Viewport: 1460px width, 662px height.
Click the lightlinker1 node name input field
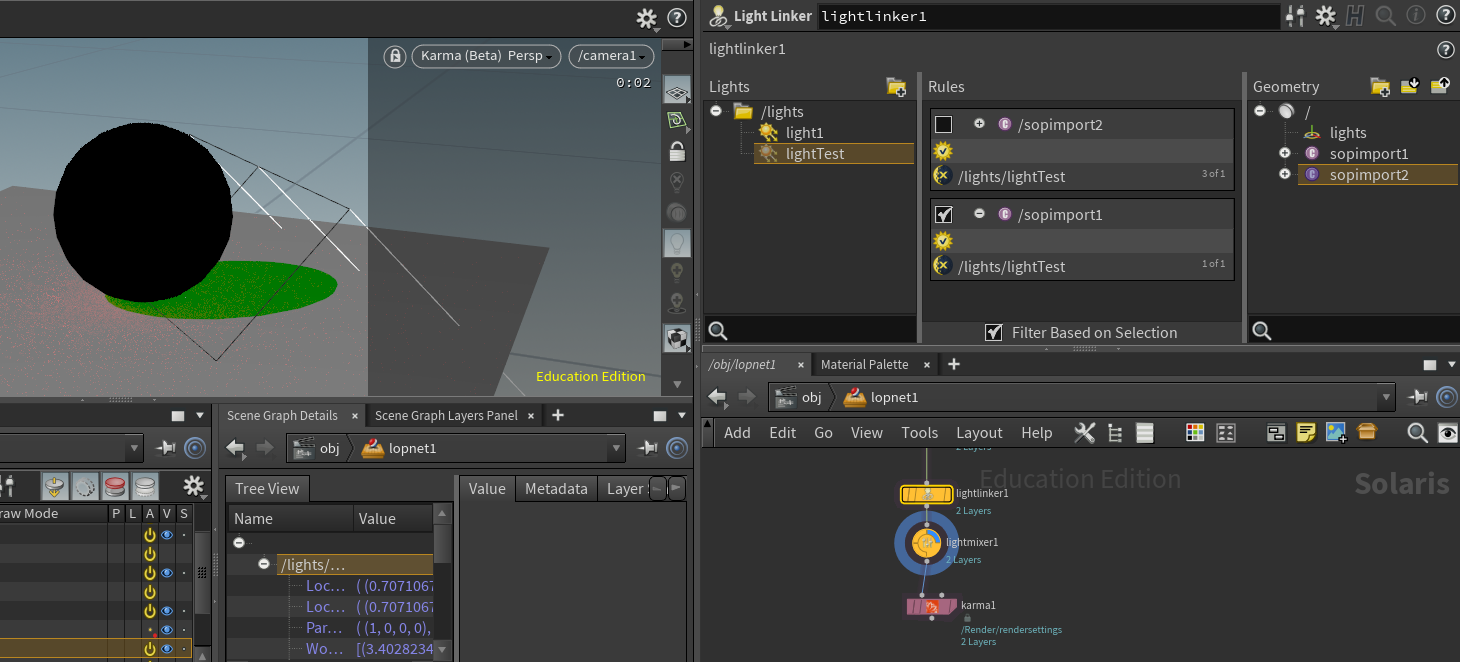1048,16
